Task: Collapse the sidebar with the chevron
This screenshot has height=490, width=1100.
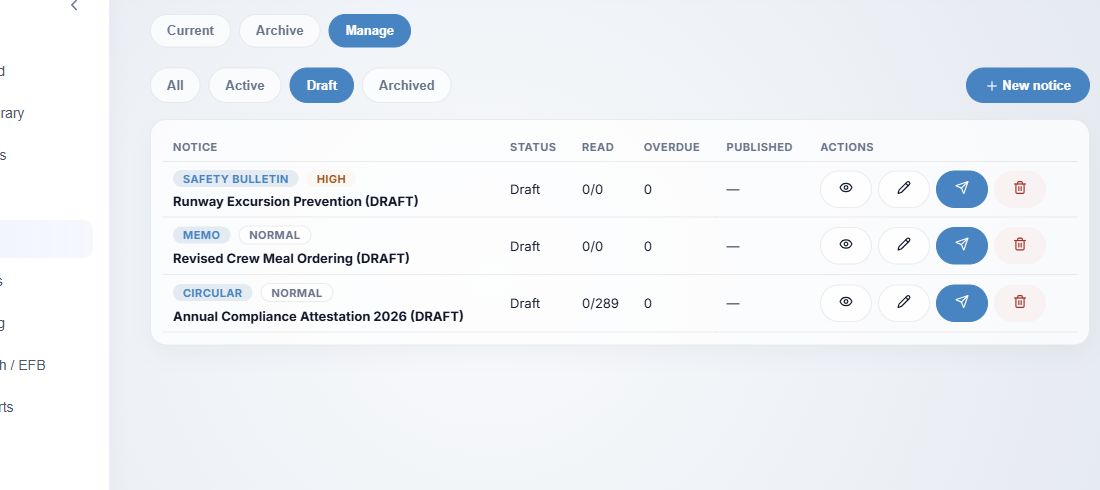Action: point(74,6)
